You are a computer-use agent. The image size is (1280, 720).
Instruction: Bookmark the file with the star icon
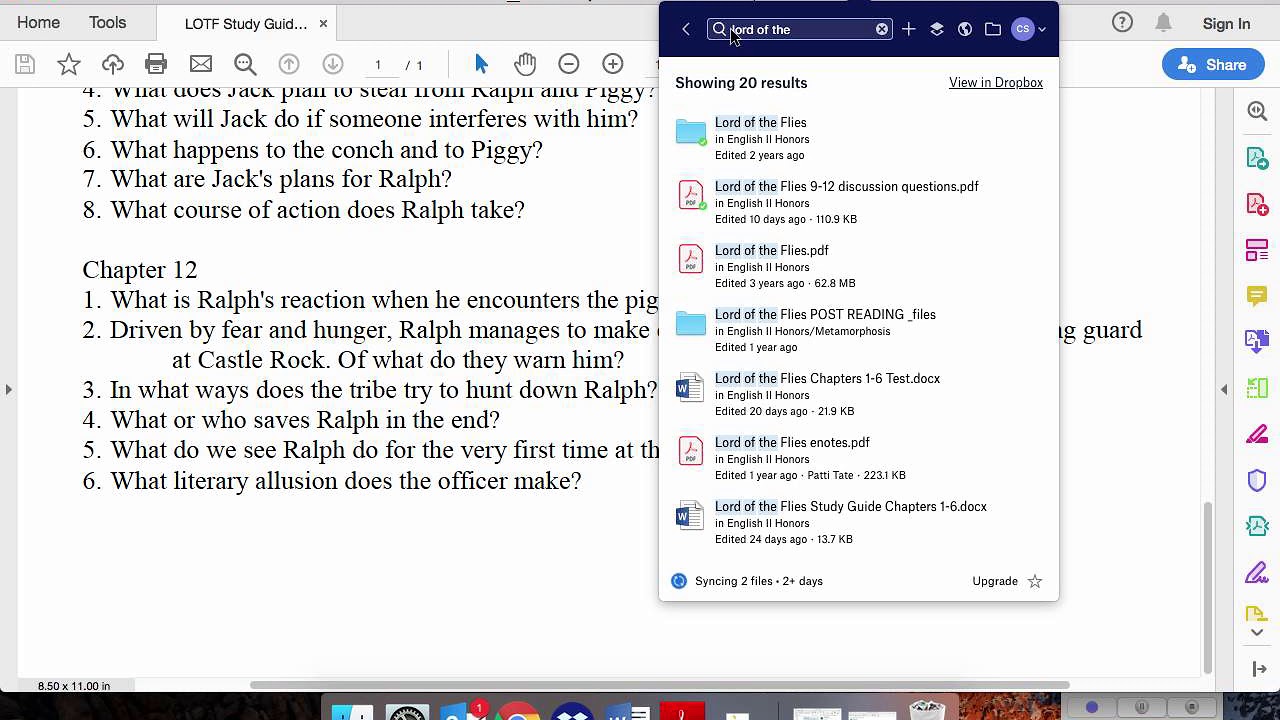[69, 65]
